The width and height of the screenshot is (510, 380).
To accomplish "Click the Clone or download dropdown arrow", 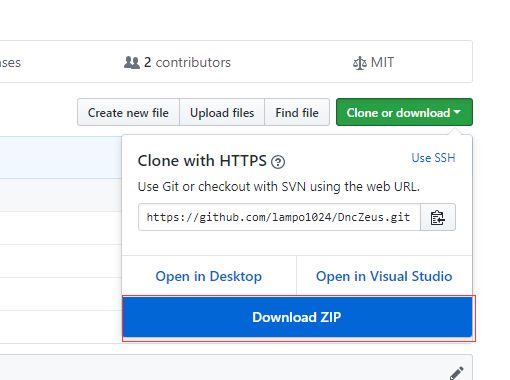I will coord(457,112).
